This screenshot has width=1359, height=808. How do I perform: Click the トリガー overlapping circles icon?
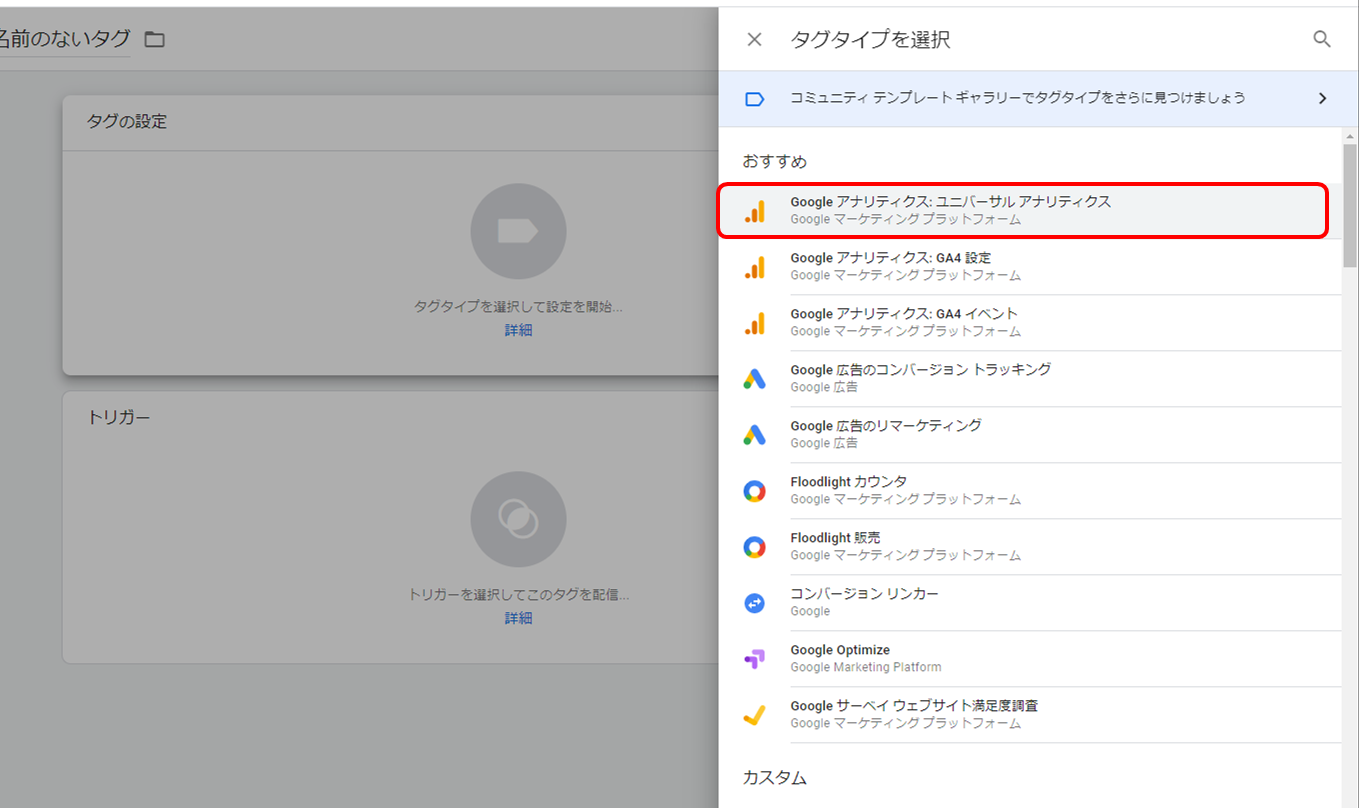tap(518, 519)
